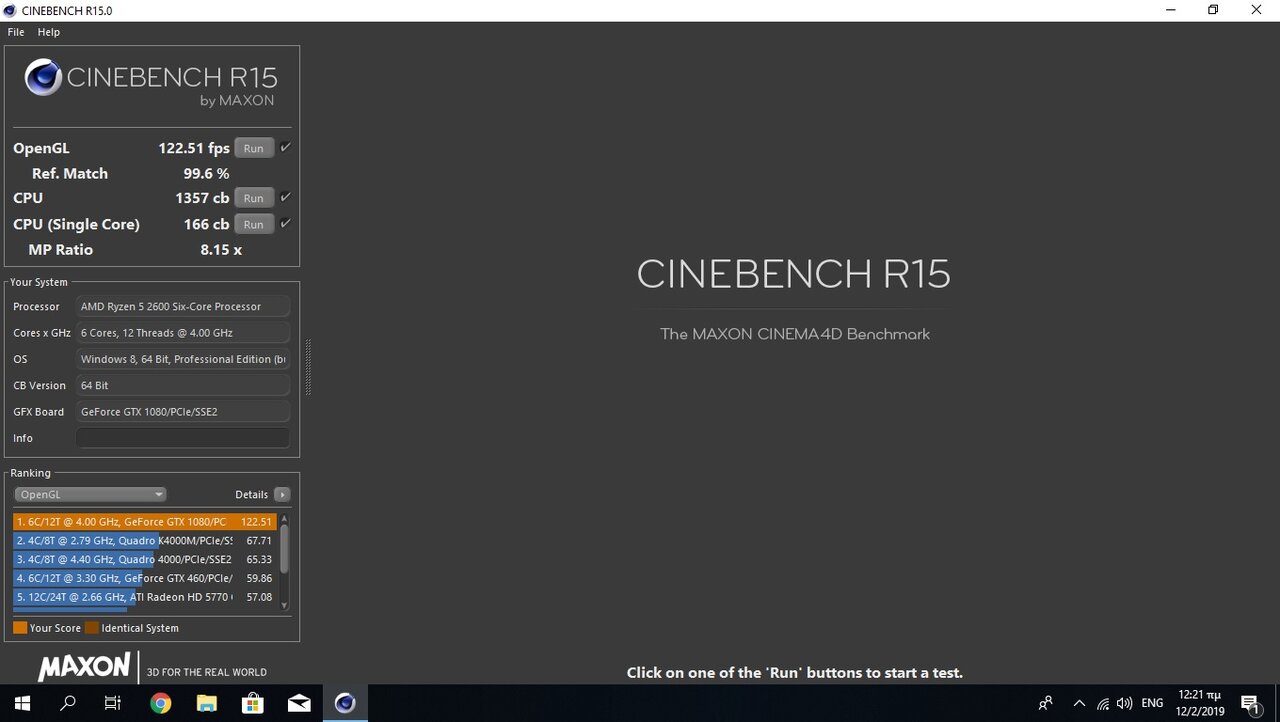Screen dimensions: 1280x722
Task: Click the Identical System brown swatch
Action: click(92, 628)
